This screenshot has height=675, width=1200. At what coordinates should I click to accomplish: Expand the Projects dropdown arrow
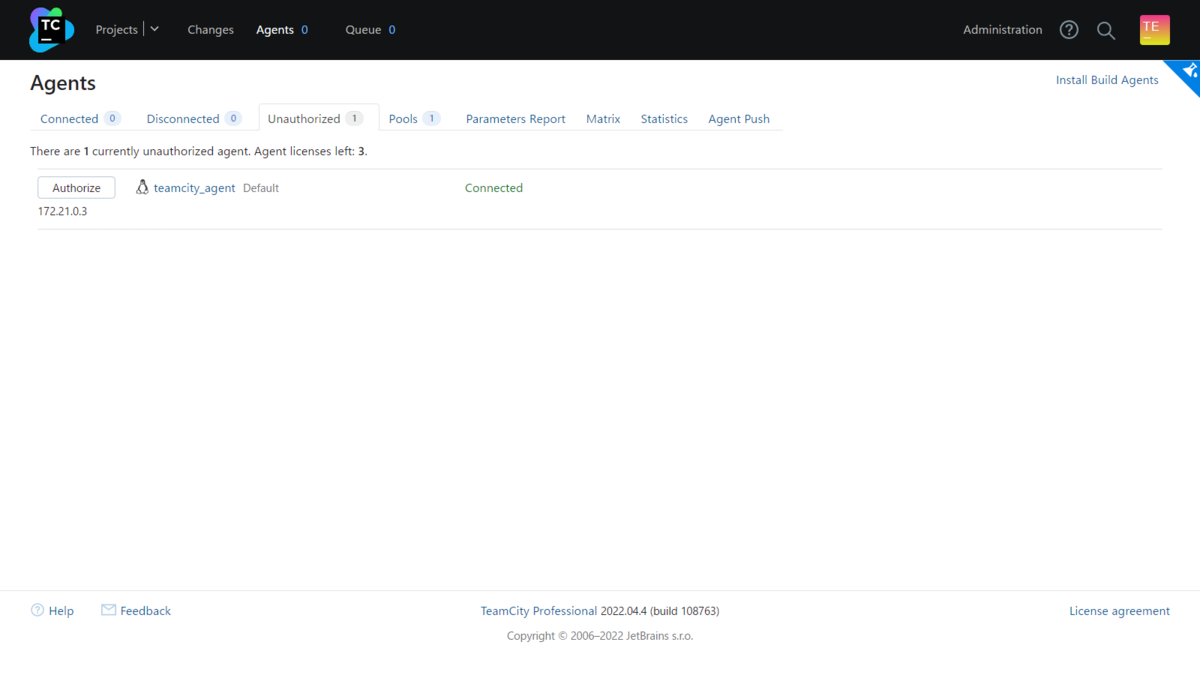pos(155,30)
